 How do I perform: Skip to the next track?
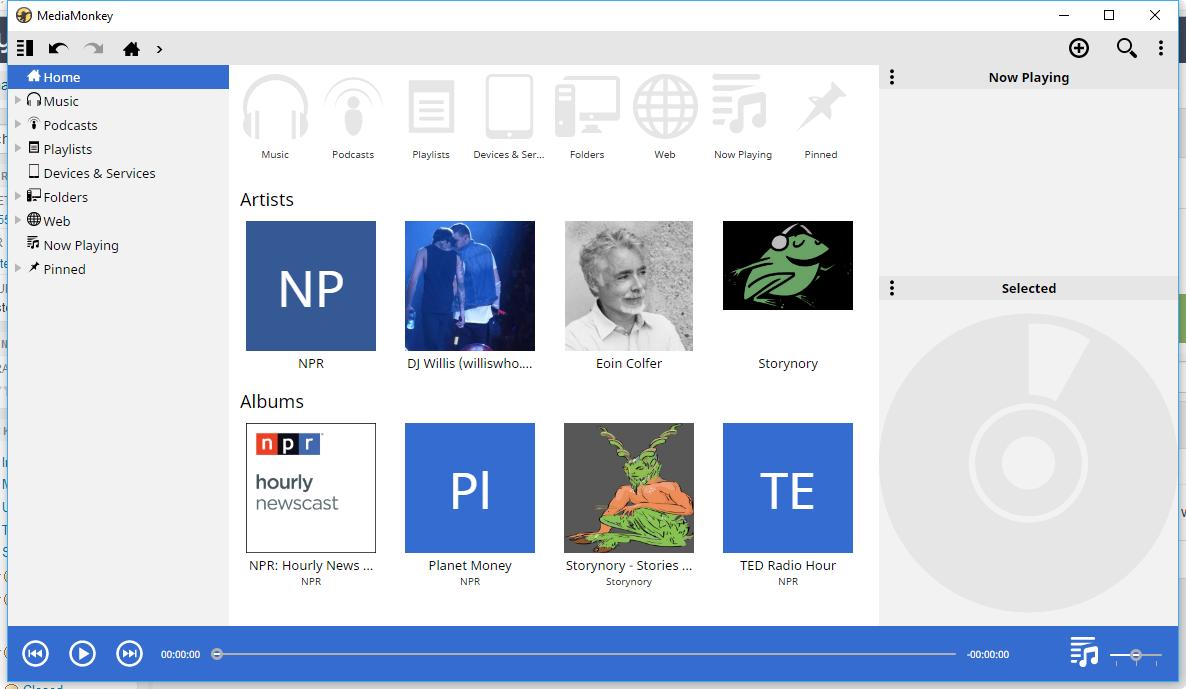pyautogui.click(x=129, y=654)
